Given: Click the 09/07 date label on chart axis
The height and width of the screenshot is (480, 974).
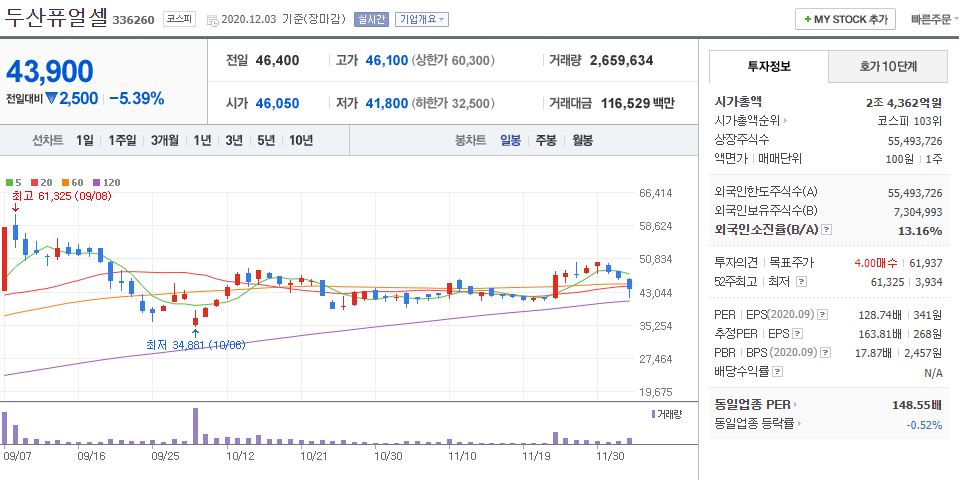Looking at the screenshot, I should pyautogui.click(x=16, y=456).
